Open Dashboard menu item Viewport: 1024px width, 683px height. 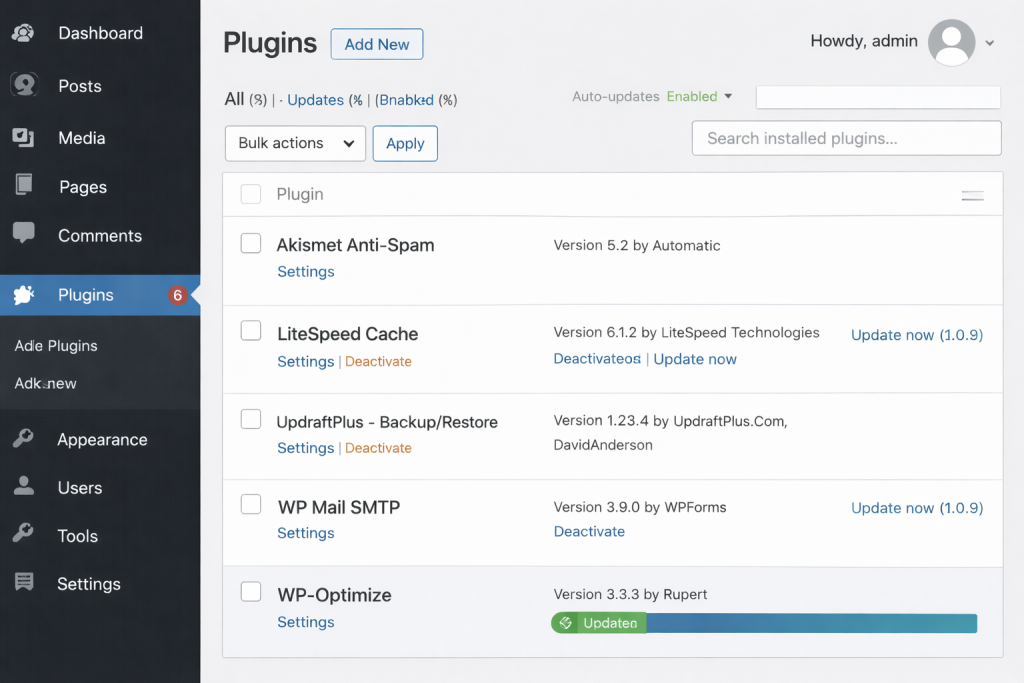tap(100, 33)
